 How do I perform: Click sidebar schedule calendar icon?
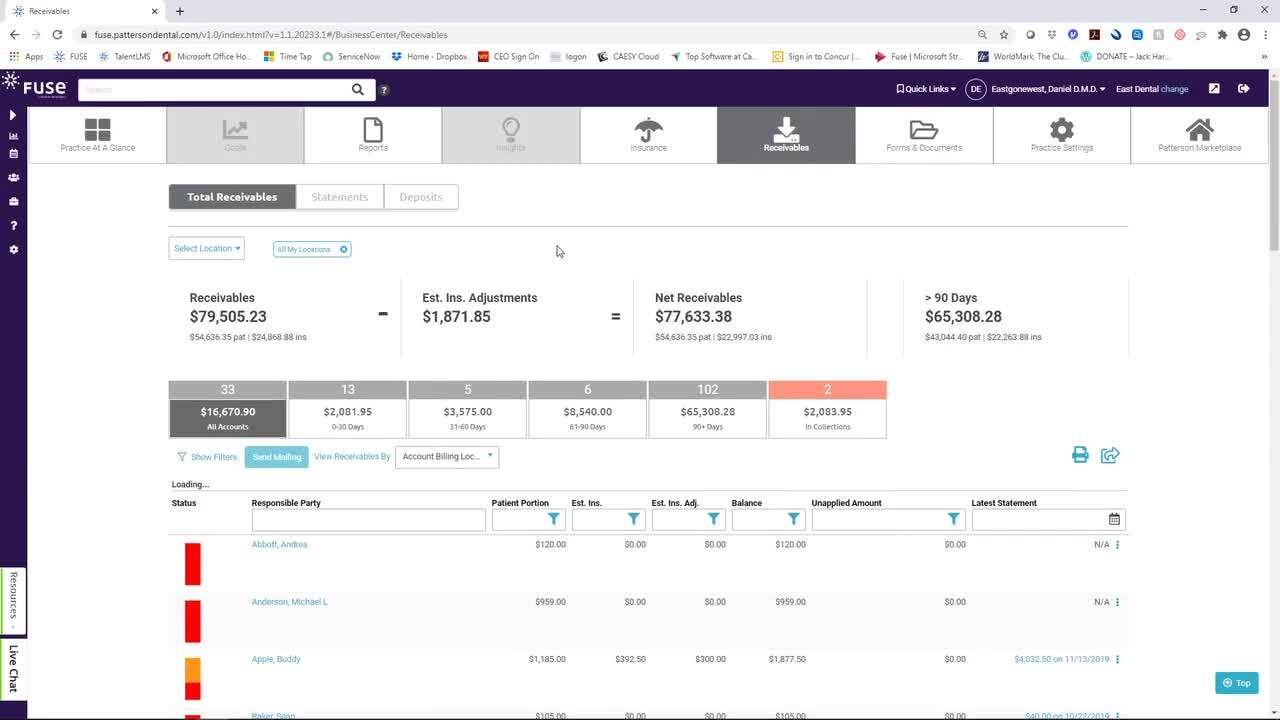pos(13,154)
